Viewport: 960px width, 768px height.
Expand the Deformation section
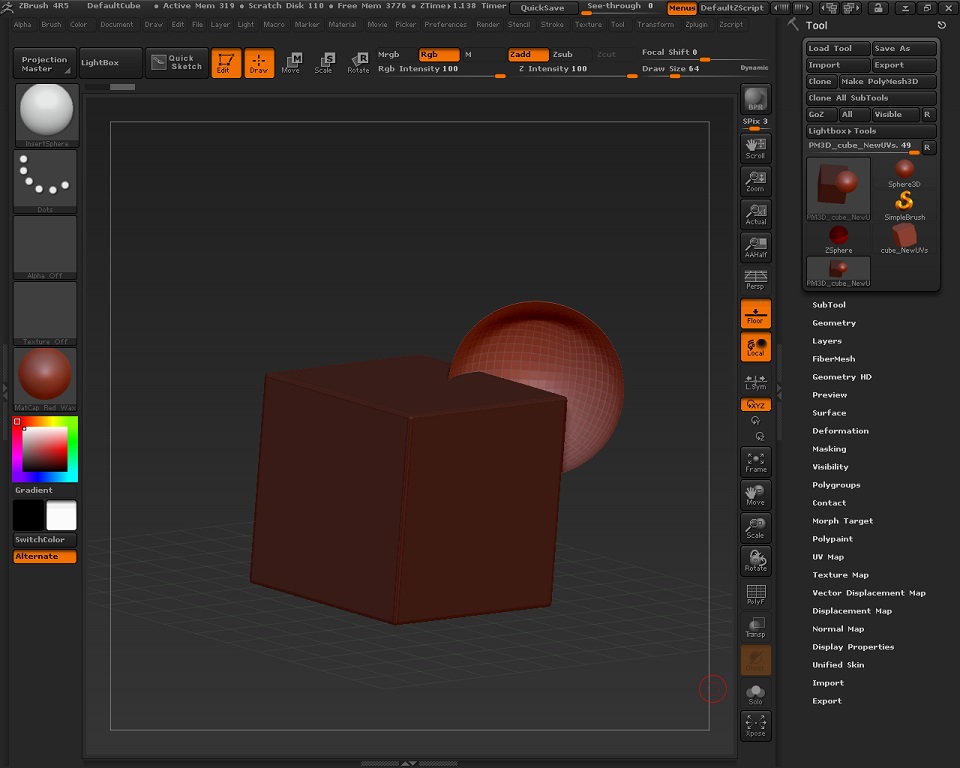pos(840,431)
